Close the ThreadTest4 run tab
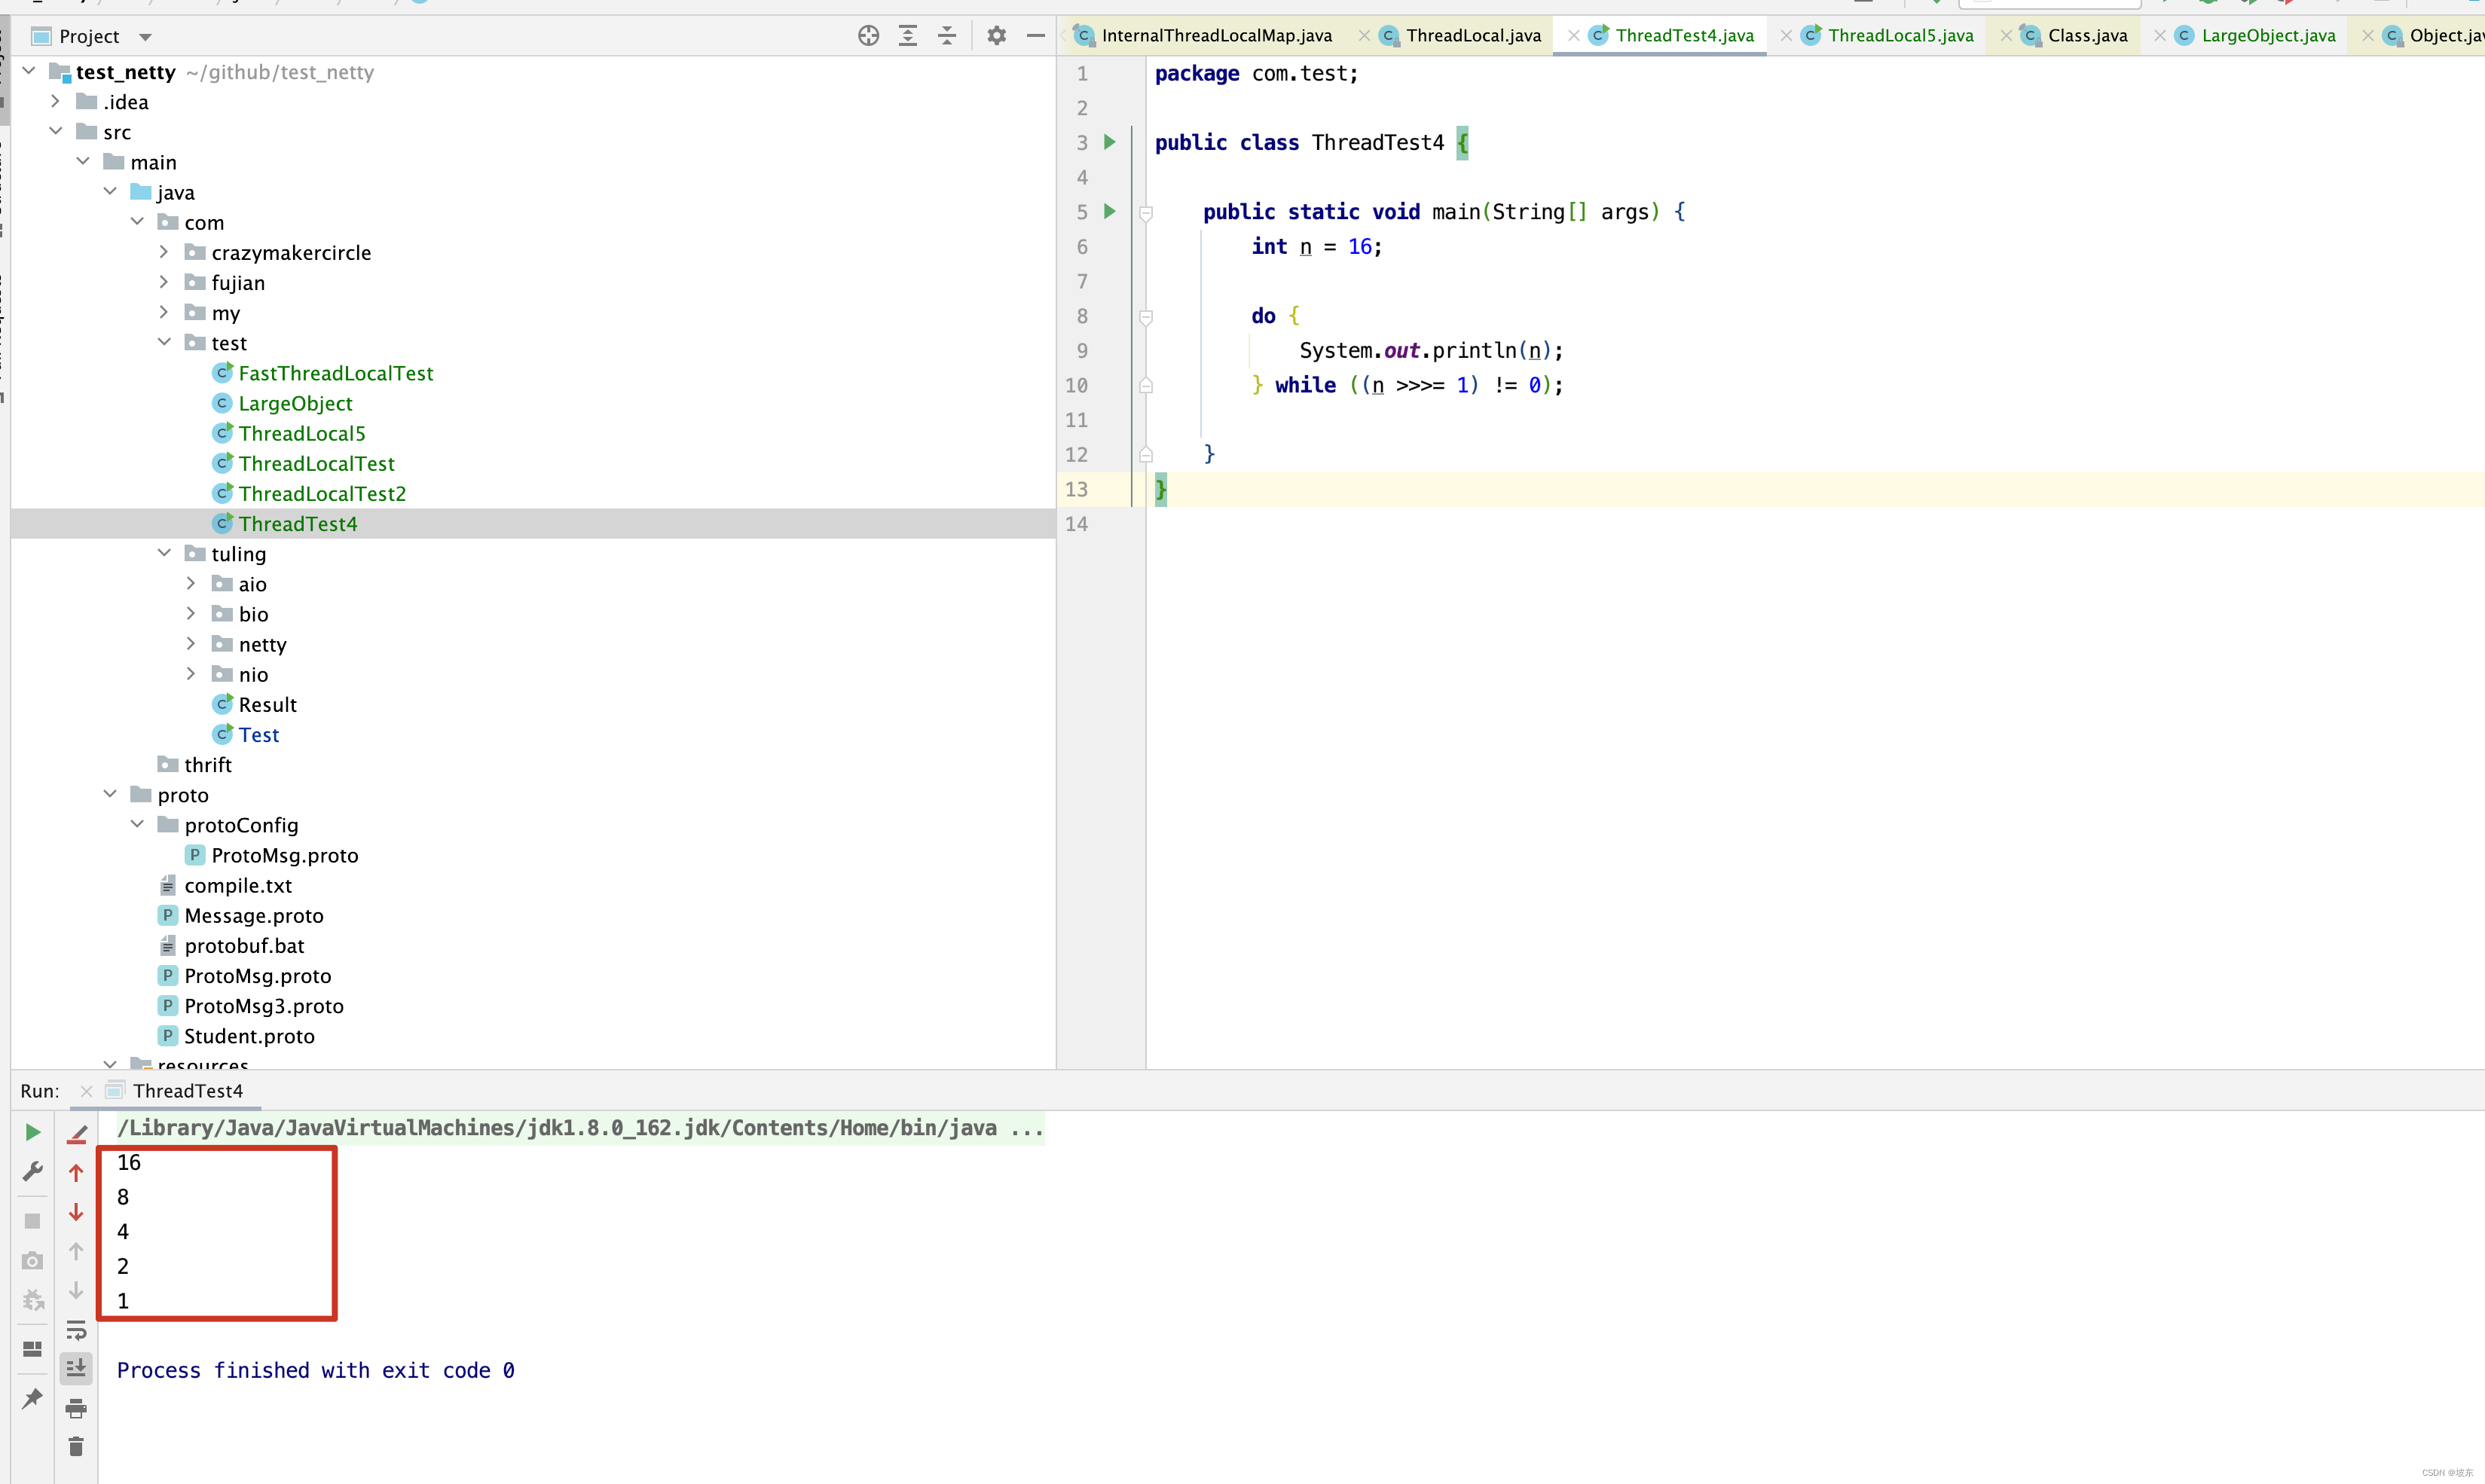Image resolution: width=2485 pixels, height=1484 pixels. pyautogui.click(x=87, y=1091)
